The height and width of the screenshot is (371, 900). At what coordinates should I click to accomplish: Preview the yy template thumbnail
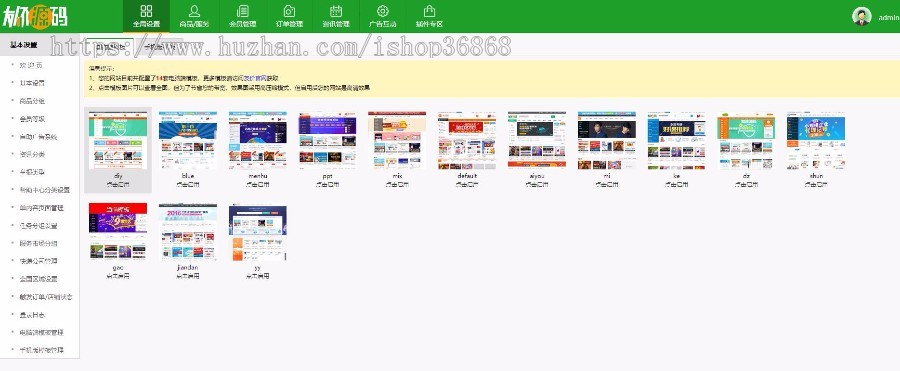[258, 231]
